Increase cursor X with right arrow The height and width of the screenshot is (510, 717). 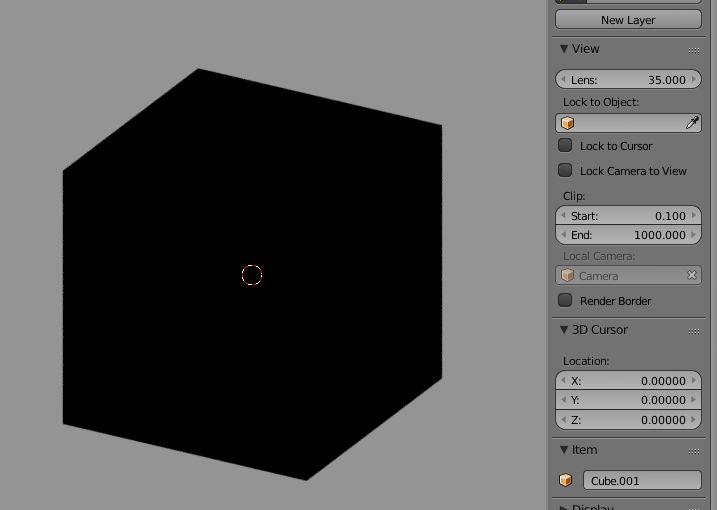(x=694, y=381)
